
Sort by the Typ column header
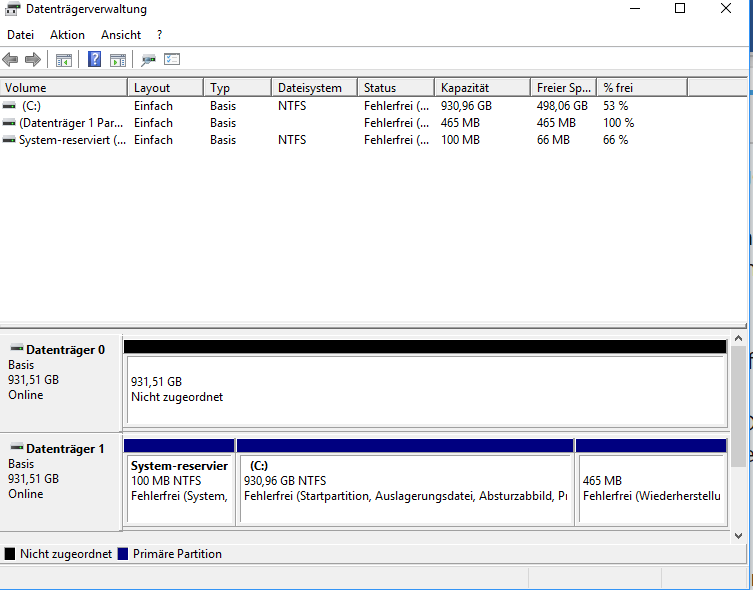(237, 88)
